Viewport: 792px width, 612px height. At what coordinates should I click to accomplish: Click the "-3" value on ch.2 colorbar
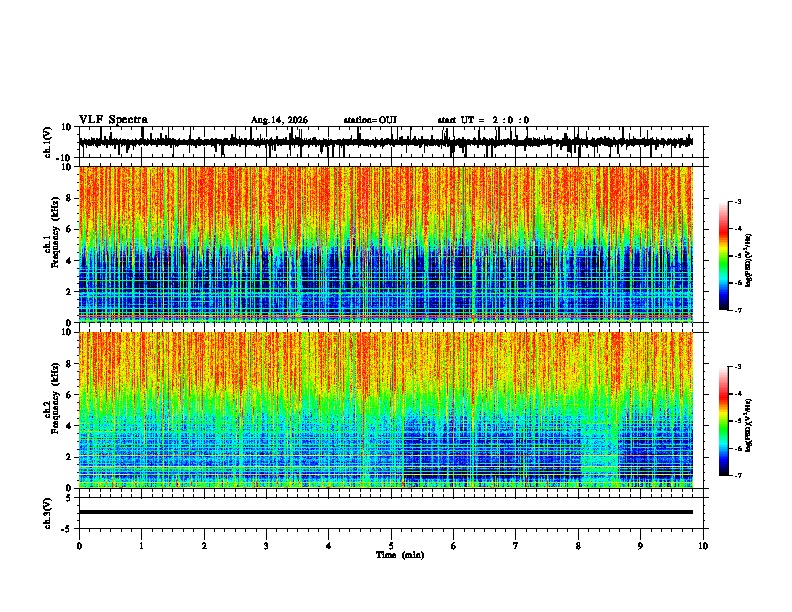(x=738, y=367)
